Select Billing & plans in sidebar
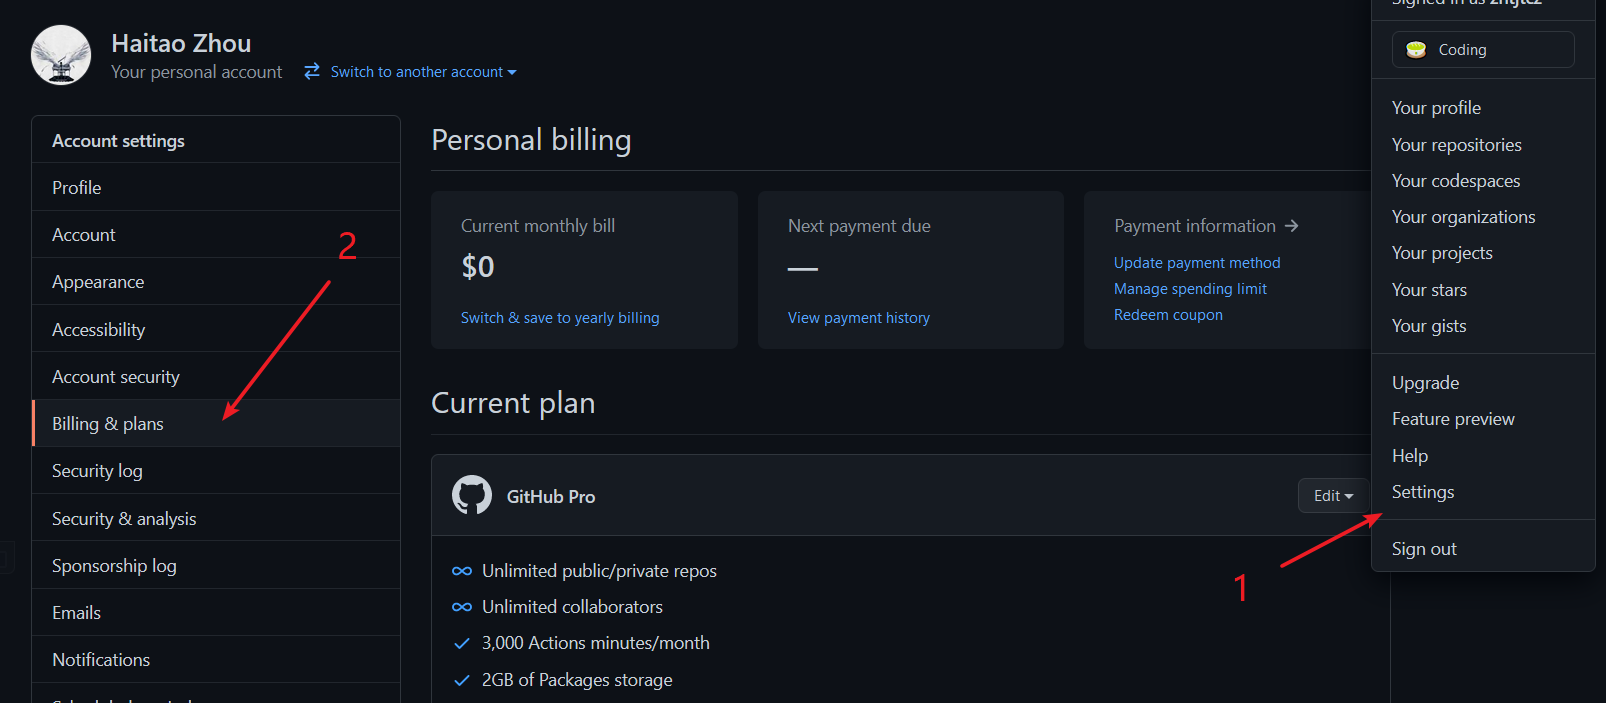 pyautogui.click(x=216, y=423)
